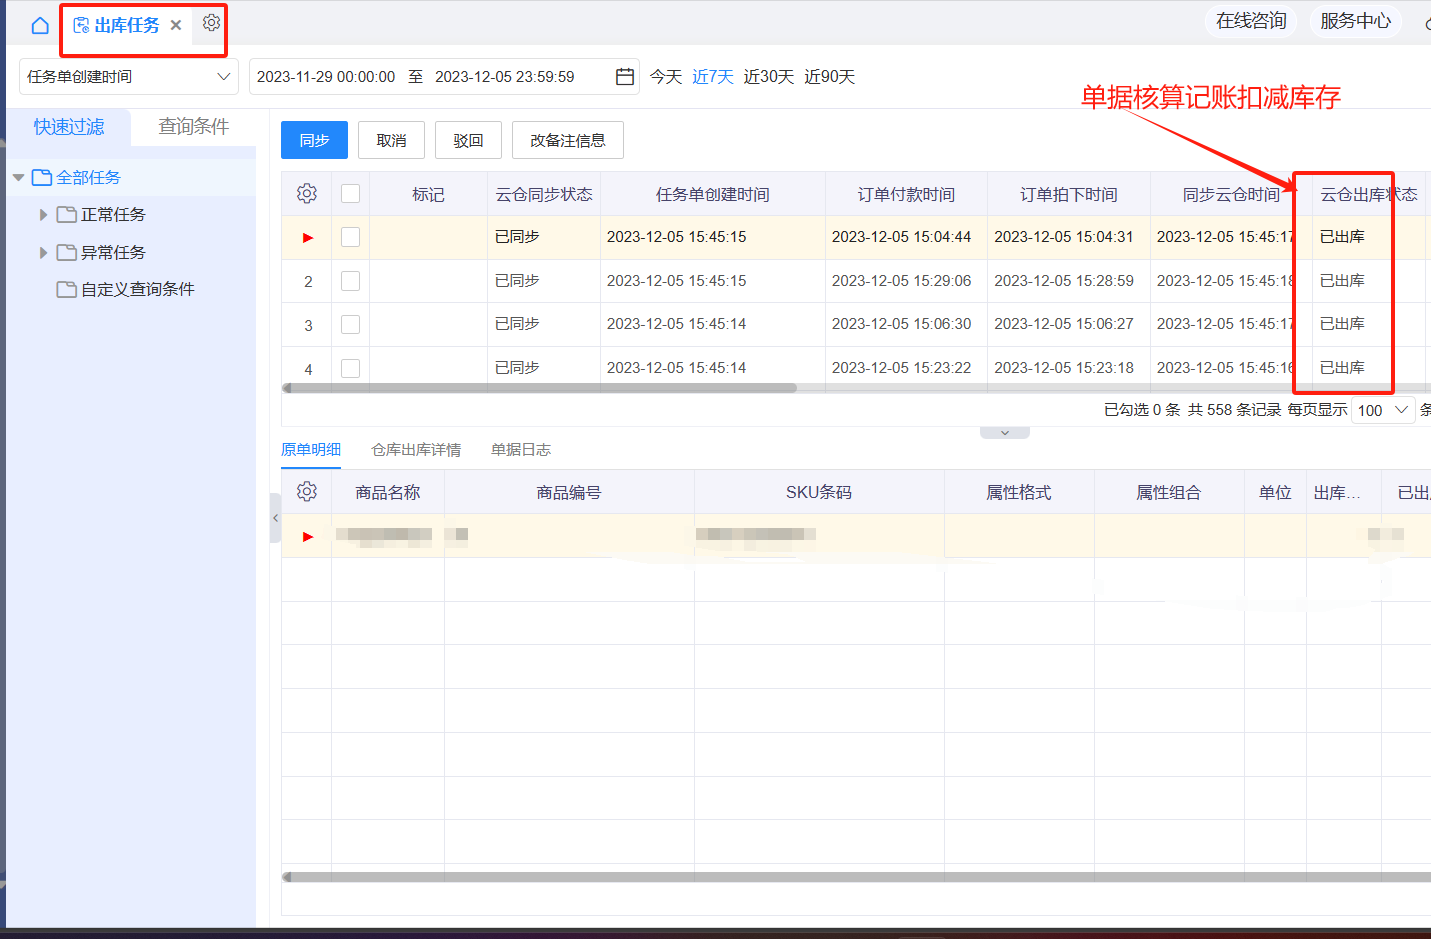Switch to 快速过滤 tab
This screenshot has width=1431, height=939.
(x=69, y=127)
